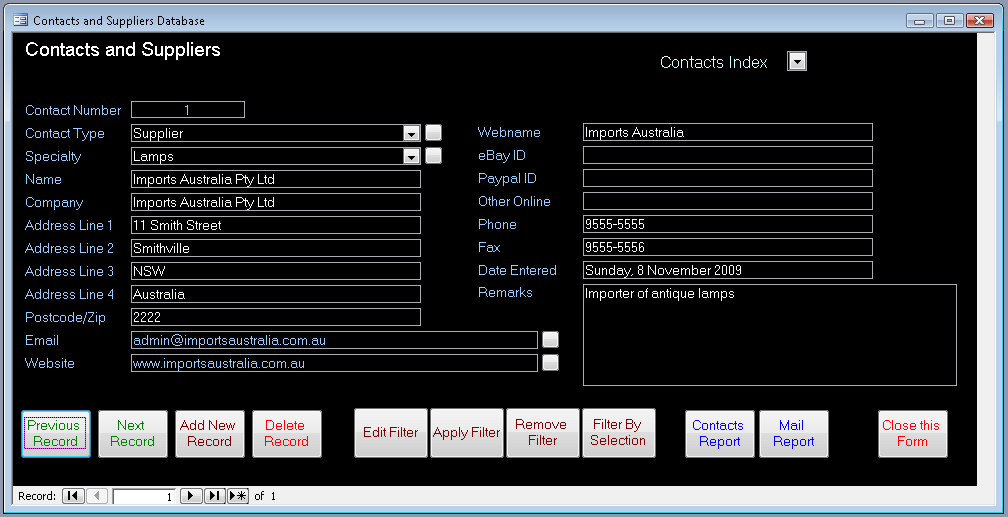Click the record number box in navigator
The image size is (1008, 517).
click(x=144, y=496)
